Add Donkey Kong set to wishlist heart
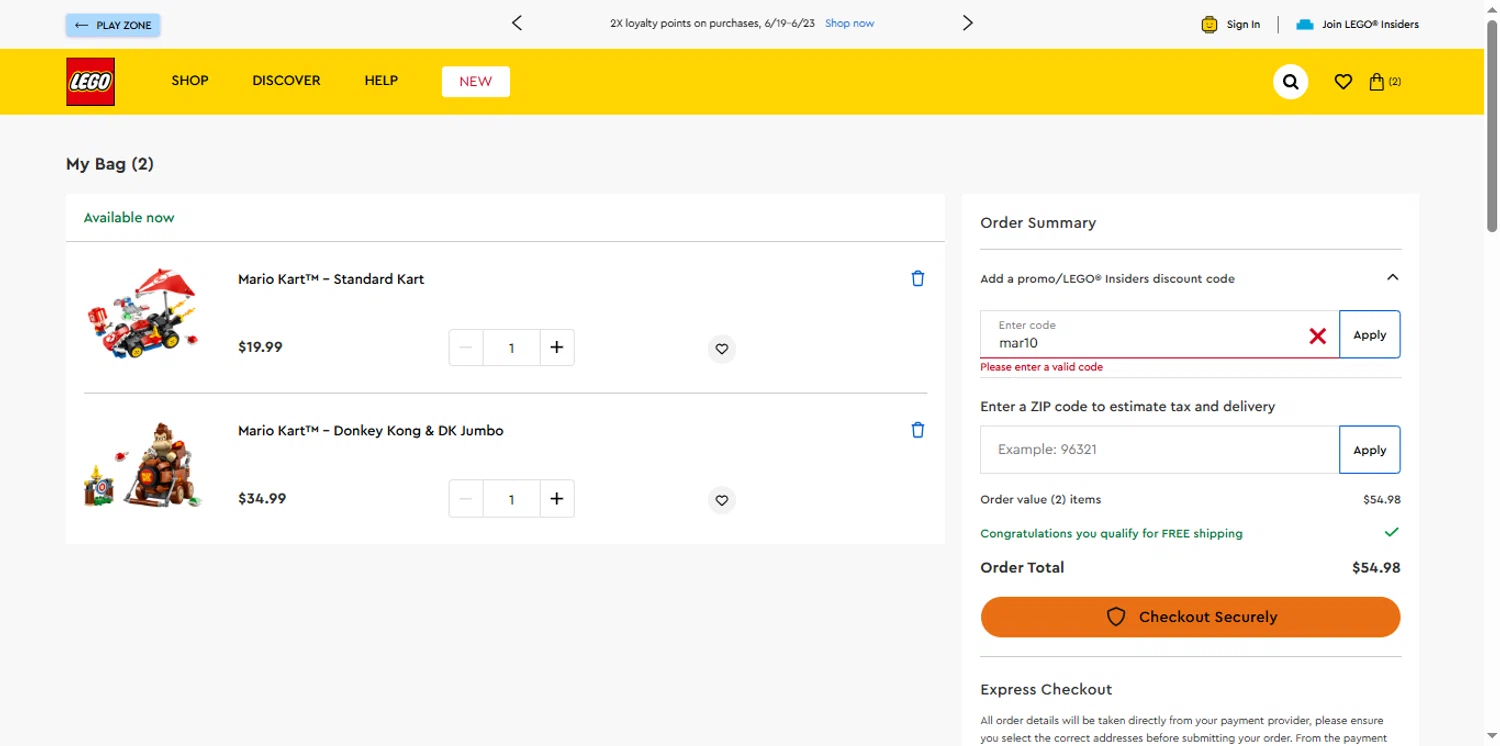The height and width of the screenshot is (746, 1500). (x=722, y=500)
